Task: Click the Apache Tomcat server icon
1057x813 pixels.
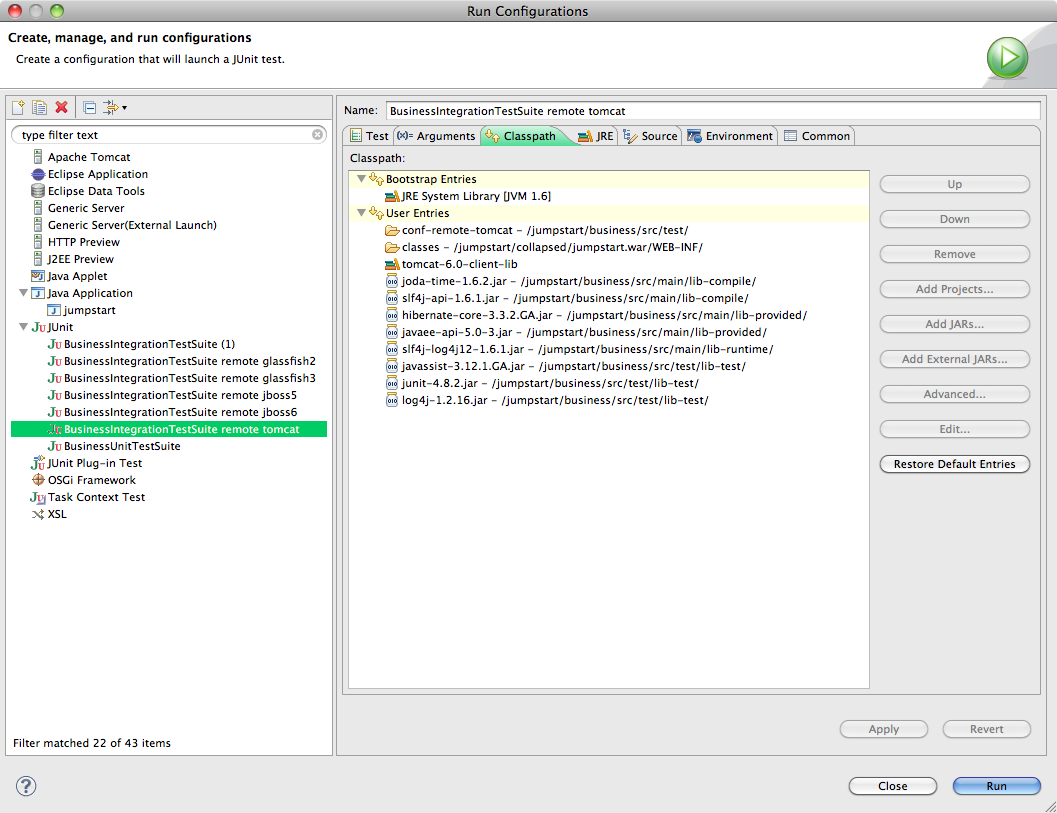Action: 38,157
